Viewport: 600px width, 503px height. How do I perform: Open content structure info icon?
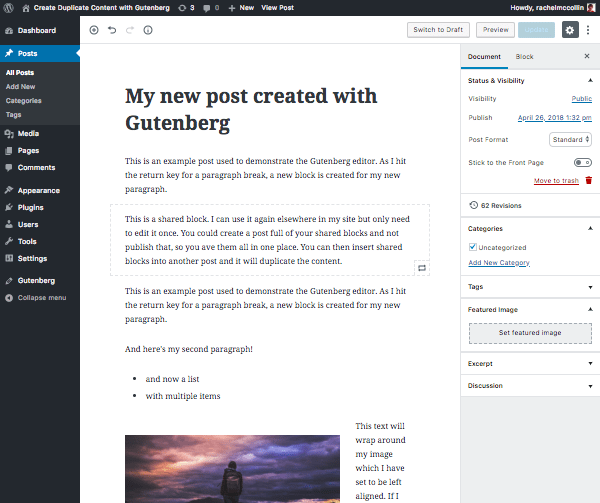point(148,30)
